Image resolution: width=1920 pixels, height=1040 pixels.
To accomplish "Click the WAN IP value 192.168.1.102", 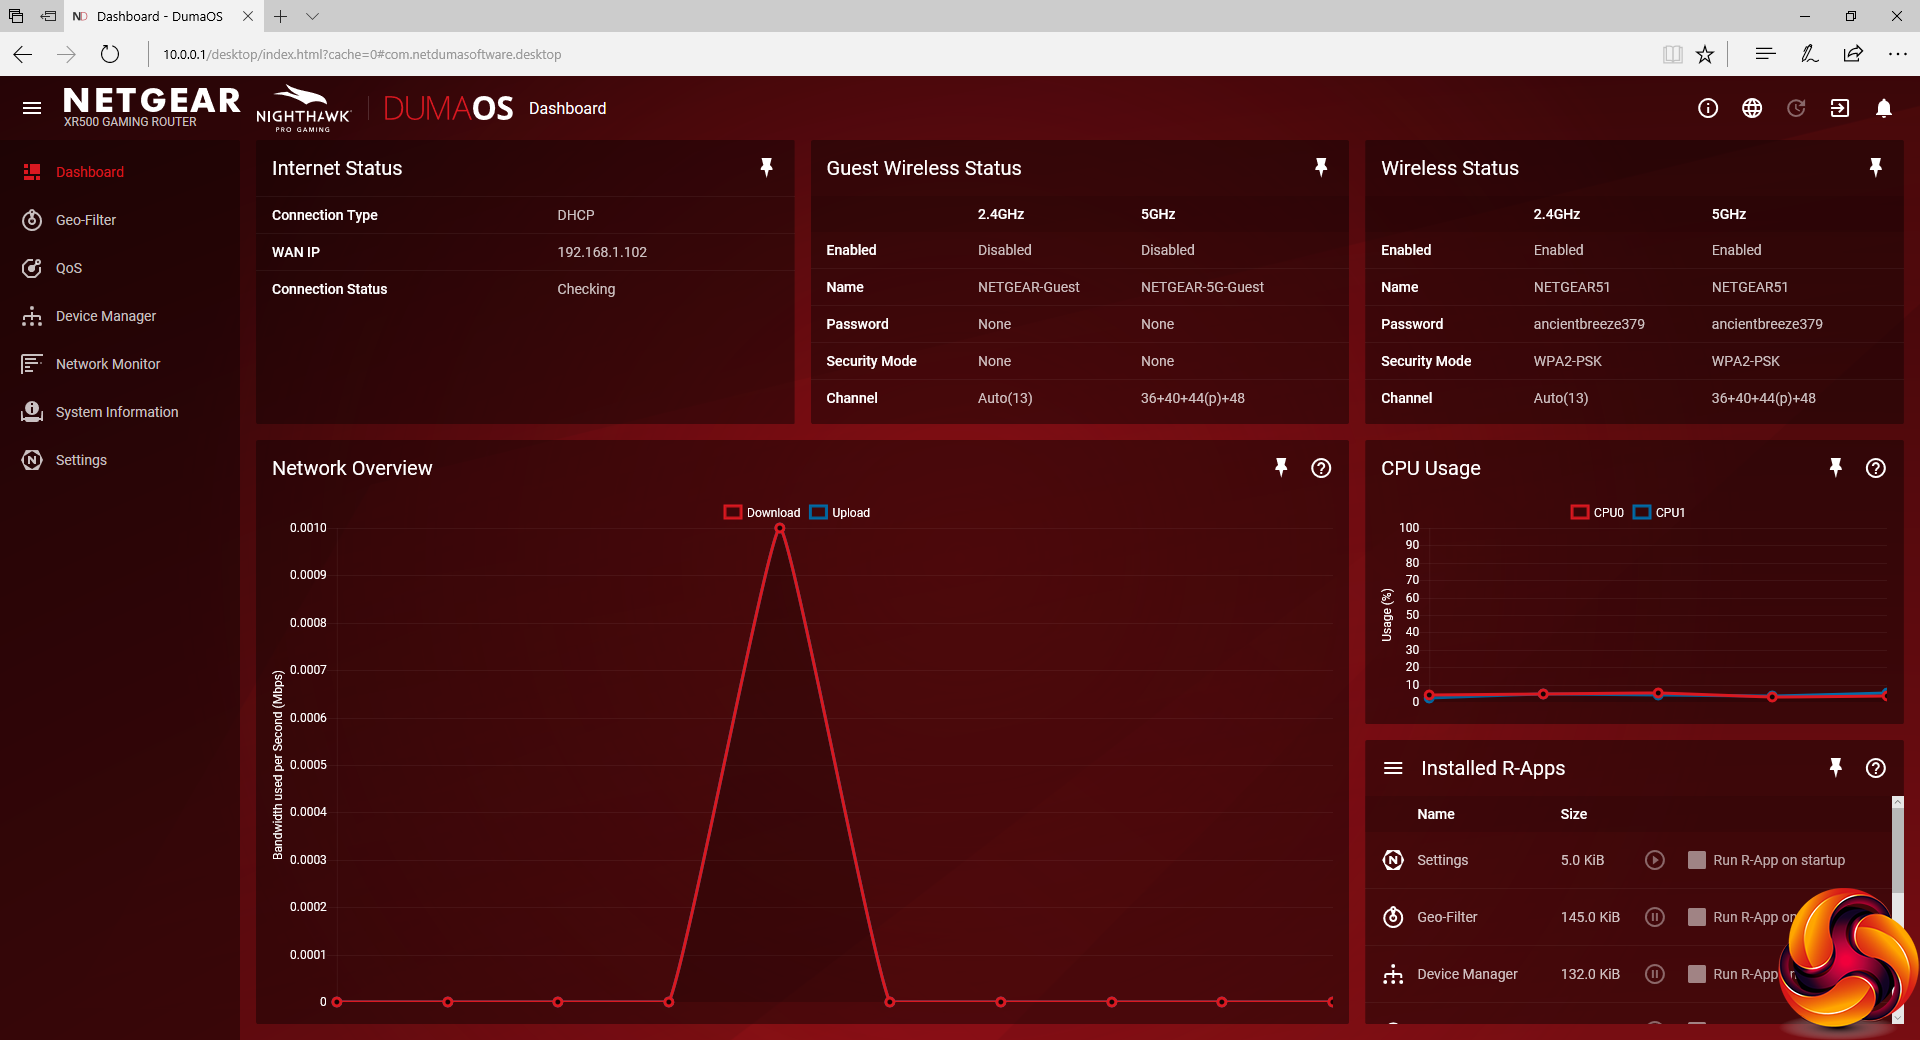I will (x=602, y=252).
